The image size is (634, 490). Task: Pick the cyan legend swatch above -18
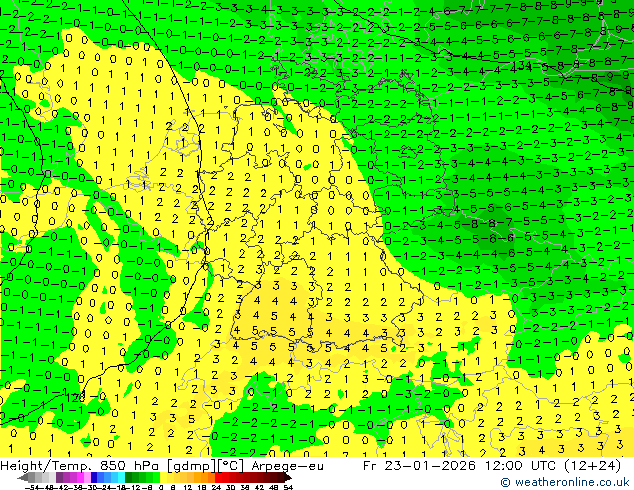121,478
